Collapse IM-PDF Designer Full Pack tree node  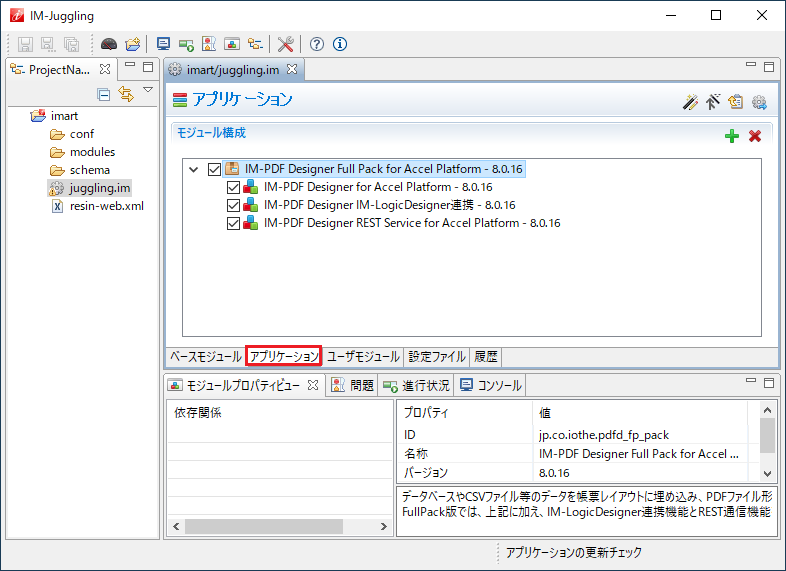[193, 169]
